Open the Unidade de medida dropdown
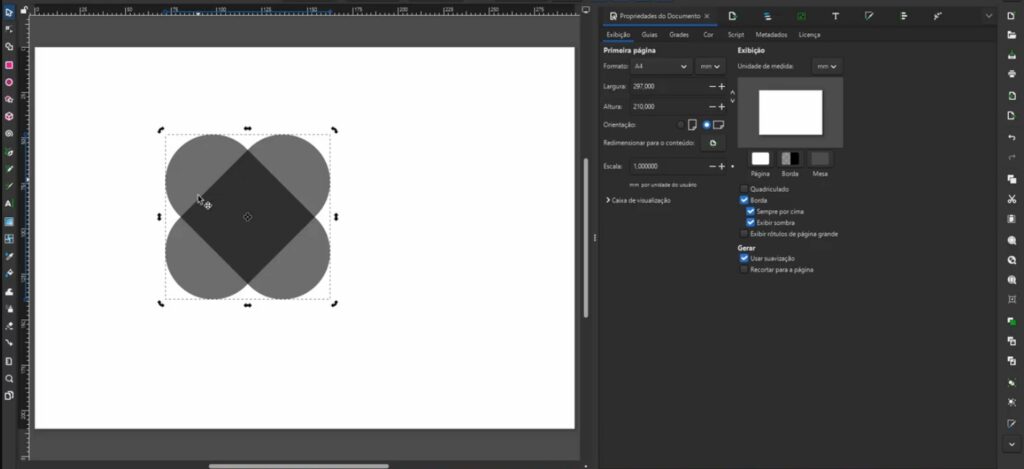1024x469 pixels. coord(826,66)
